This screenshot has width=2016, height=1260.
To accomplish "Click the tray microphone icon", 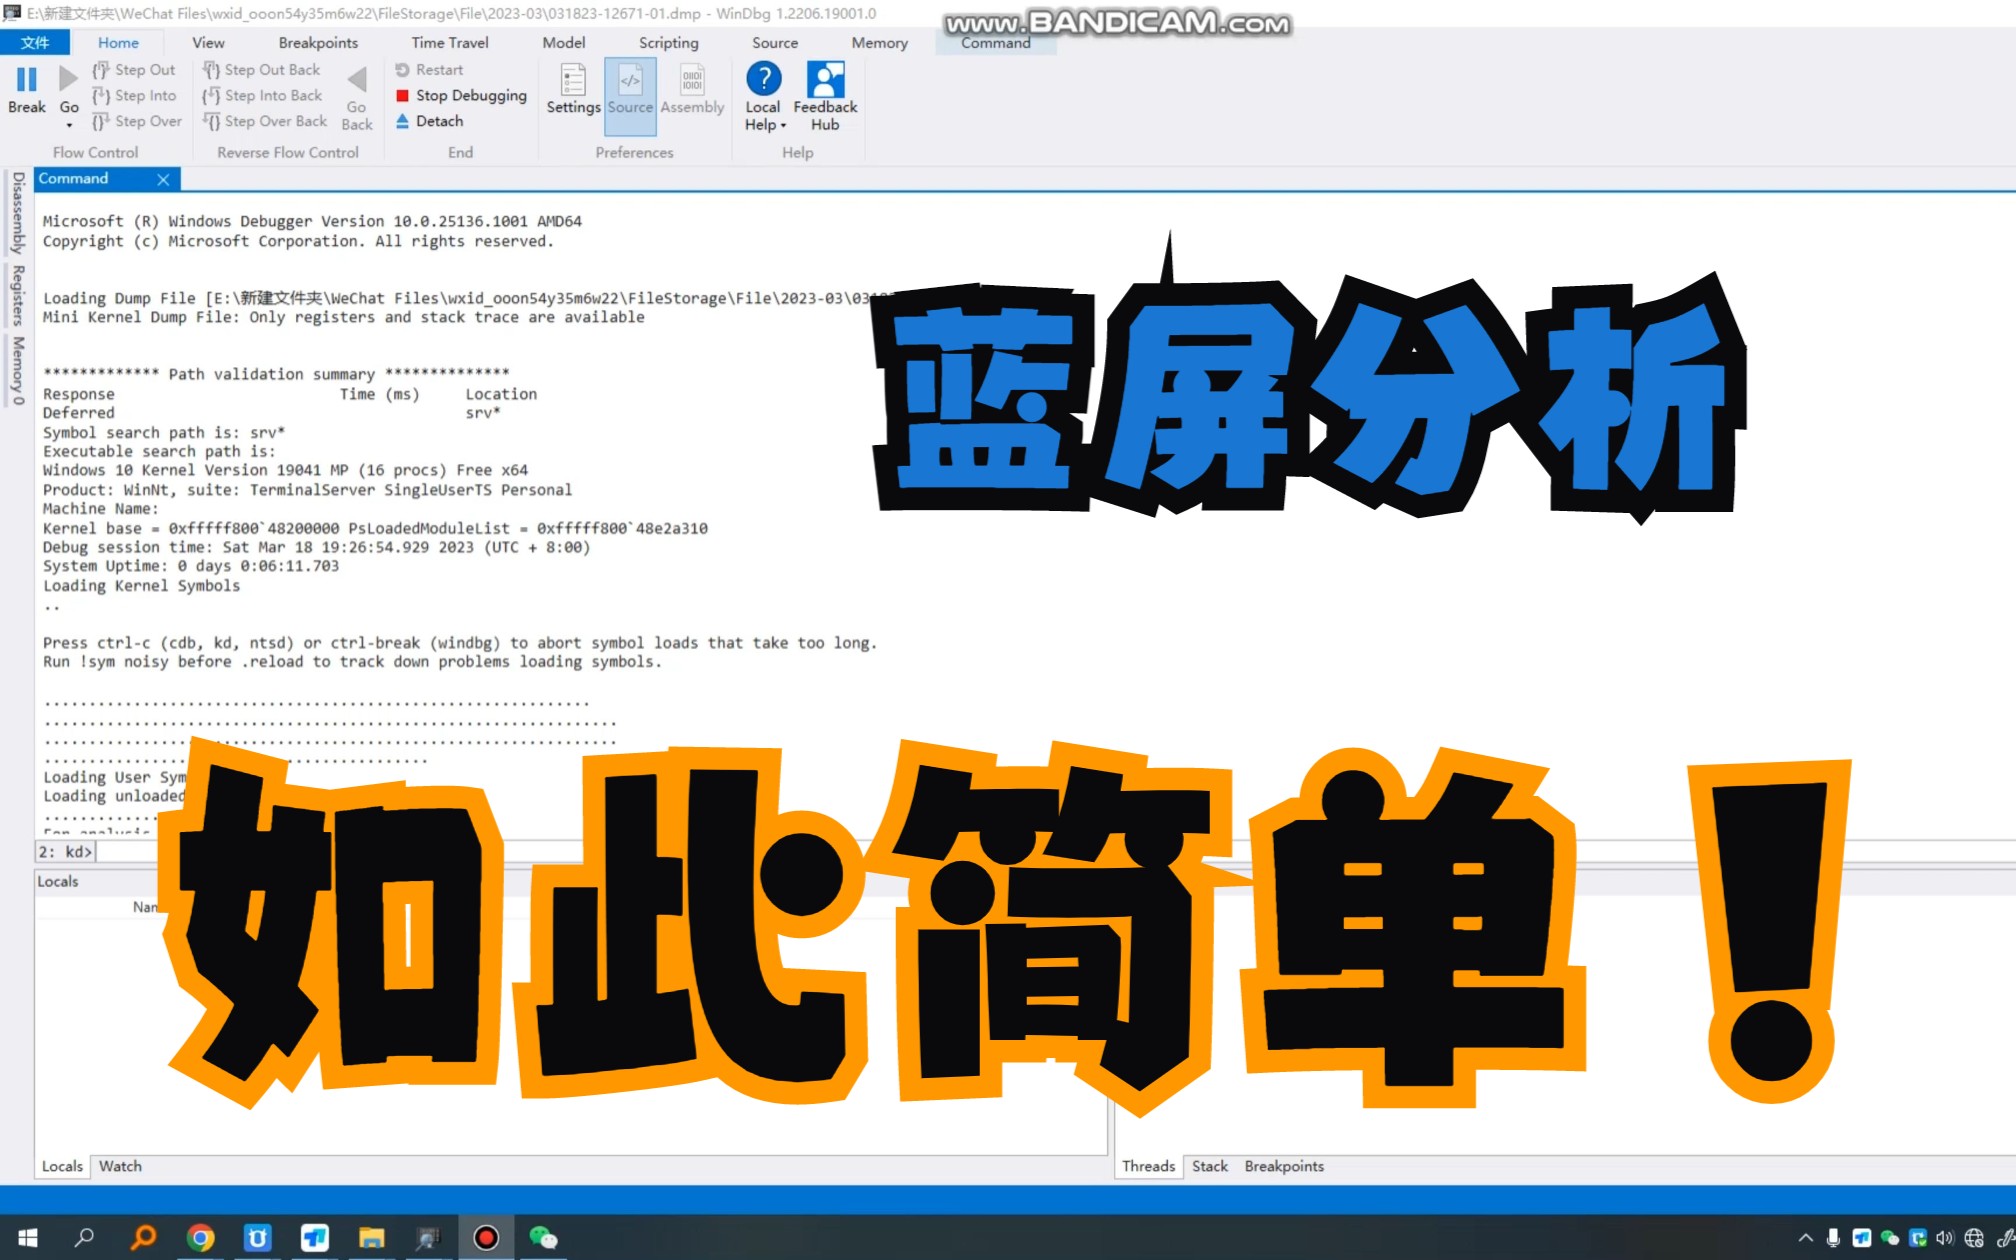I will (x=1833, y=1238).
